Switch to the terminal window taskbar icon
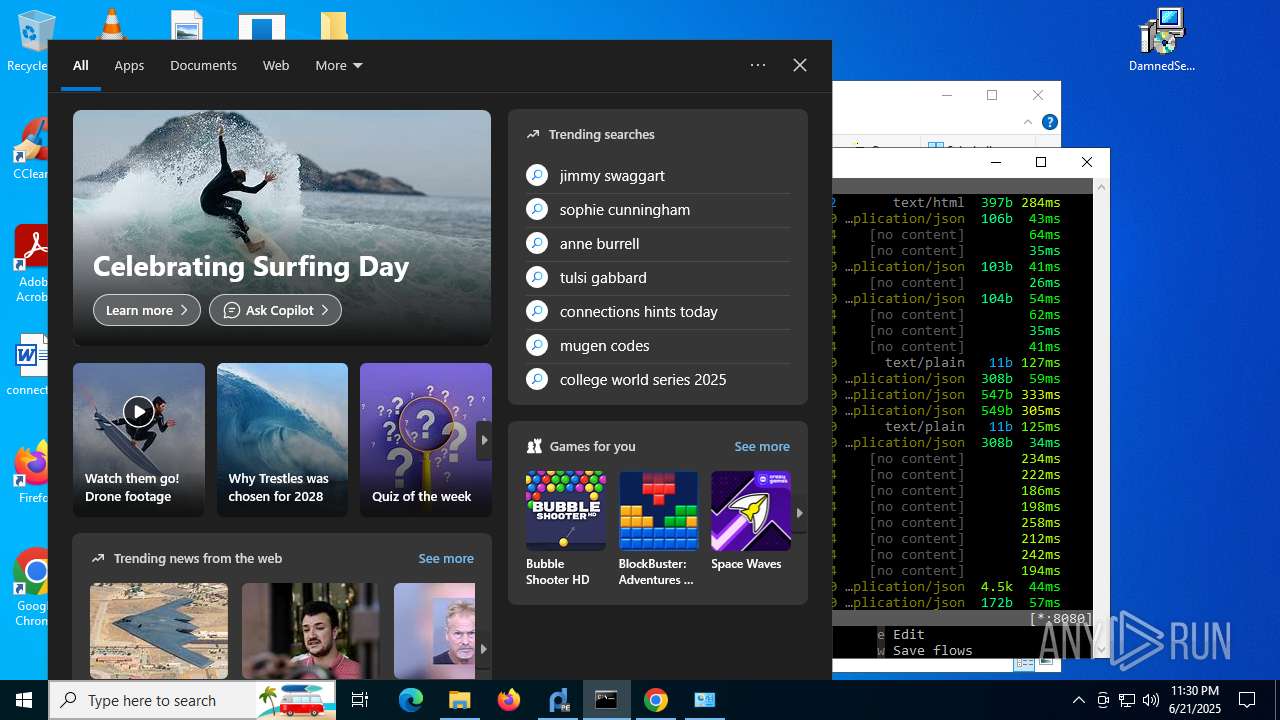This screenshot has height=720, width=1280. (x=606, y=700)
